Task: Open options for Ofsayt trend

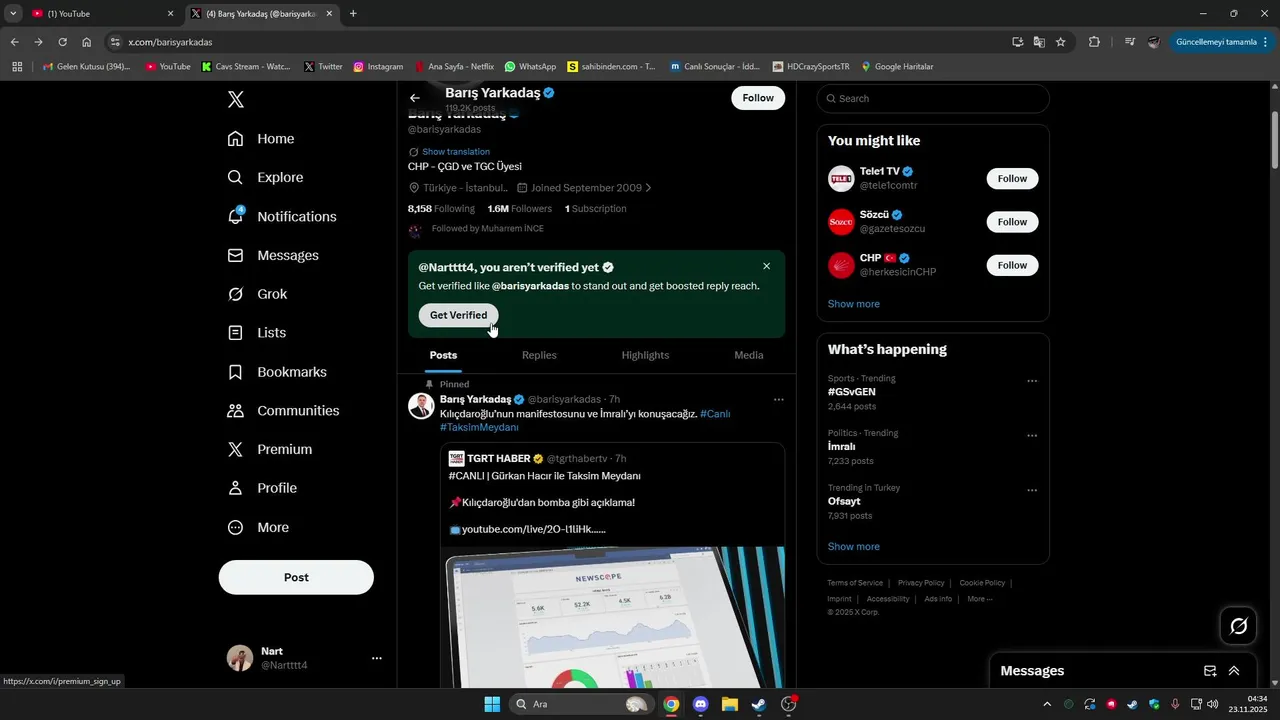Action: 1032,490
